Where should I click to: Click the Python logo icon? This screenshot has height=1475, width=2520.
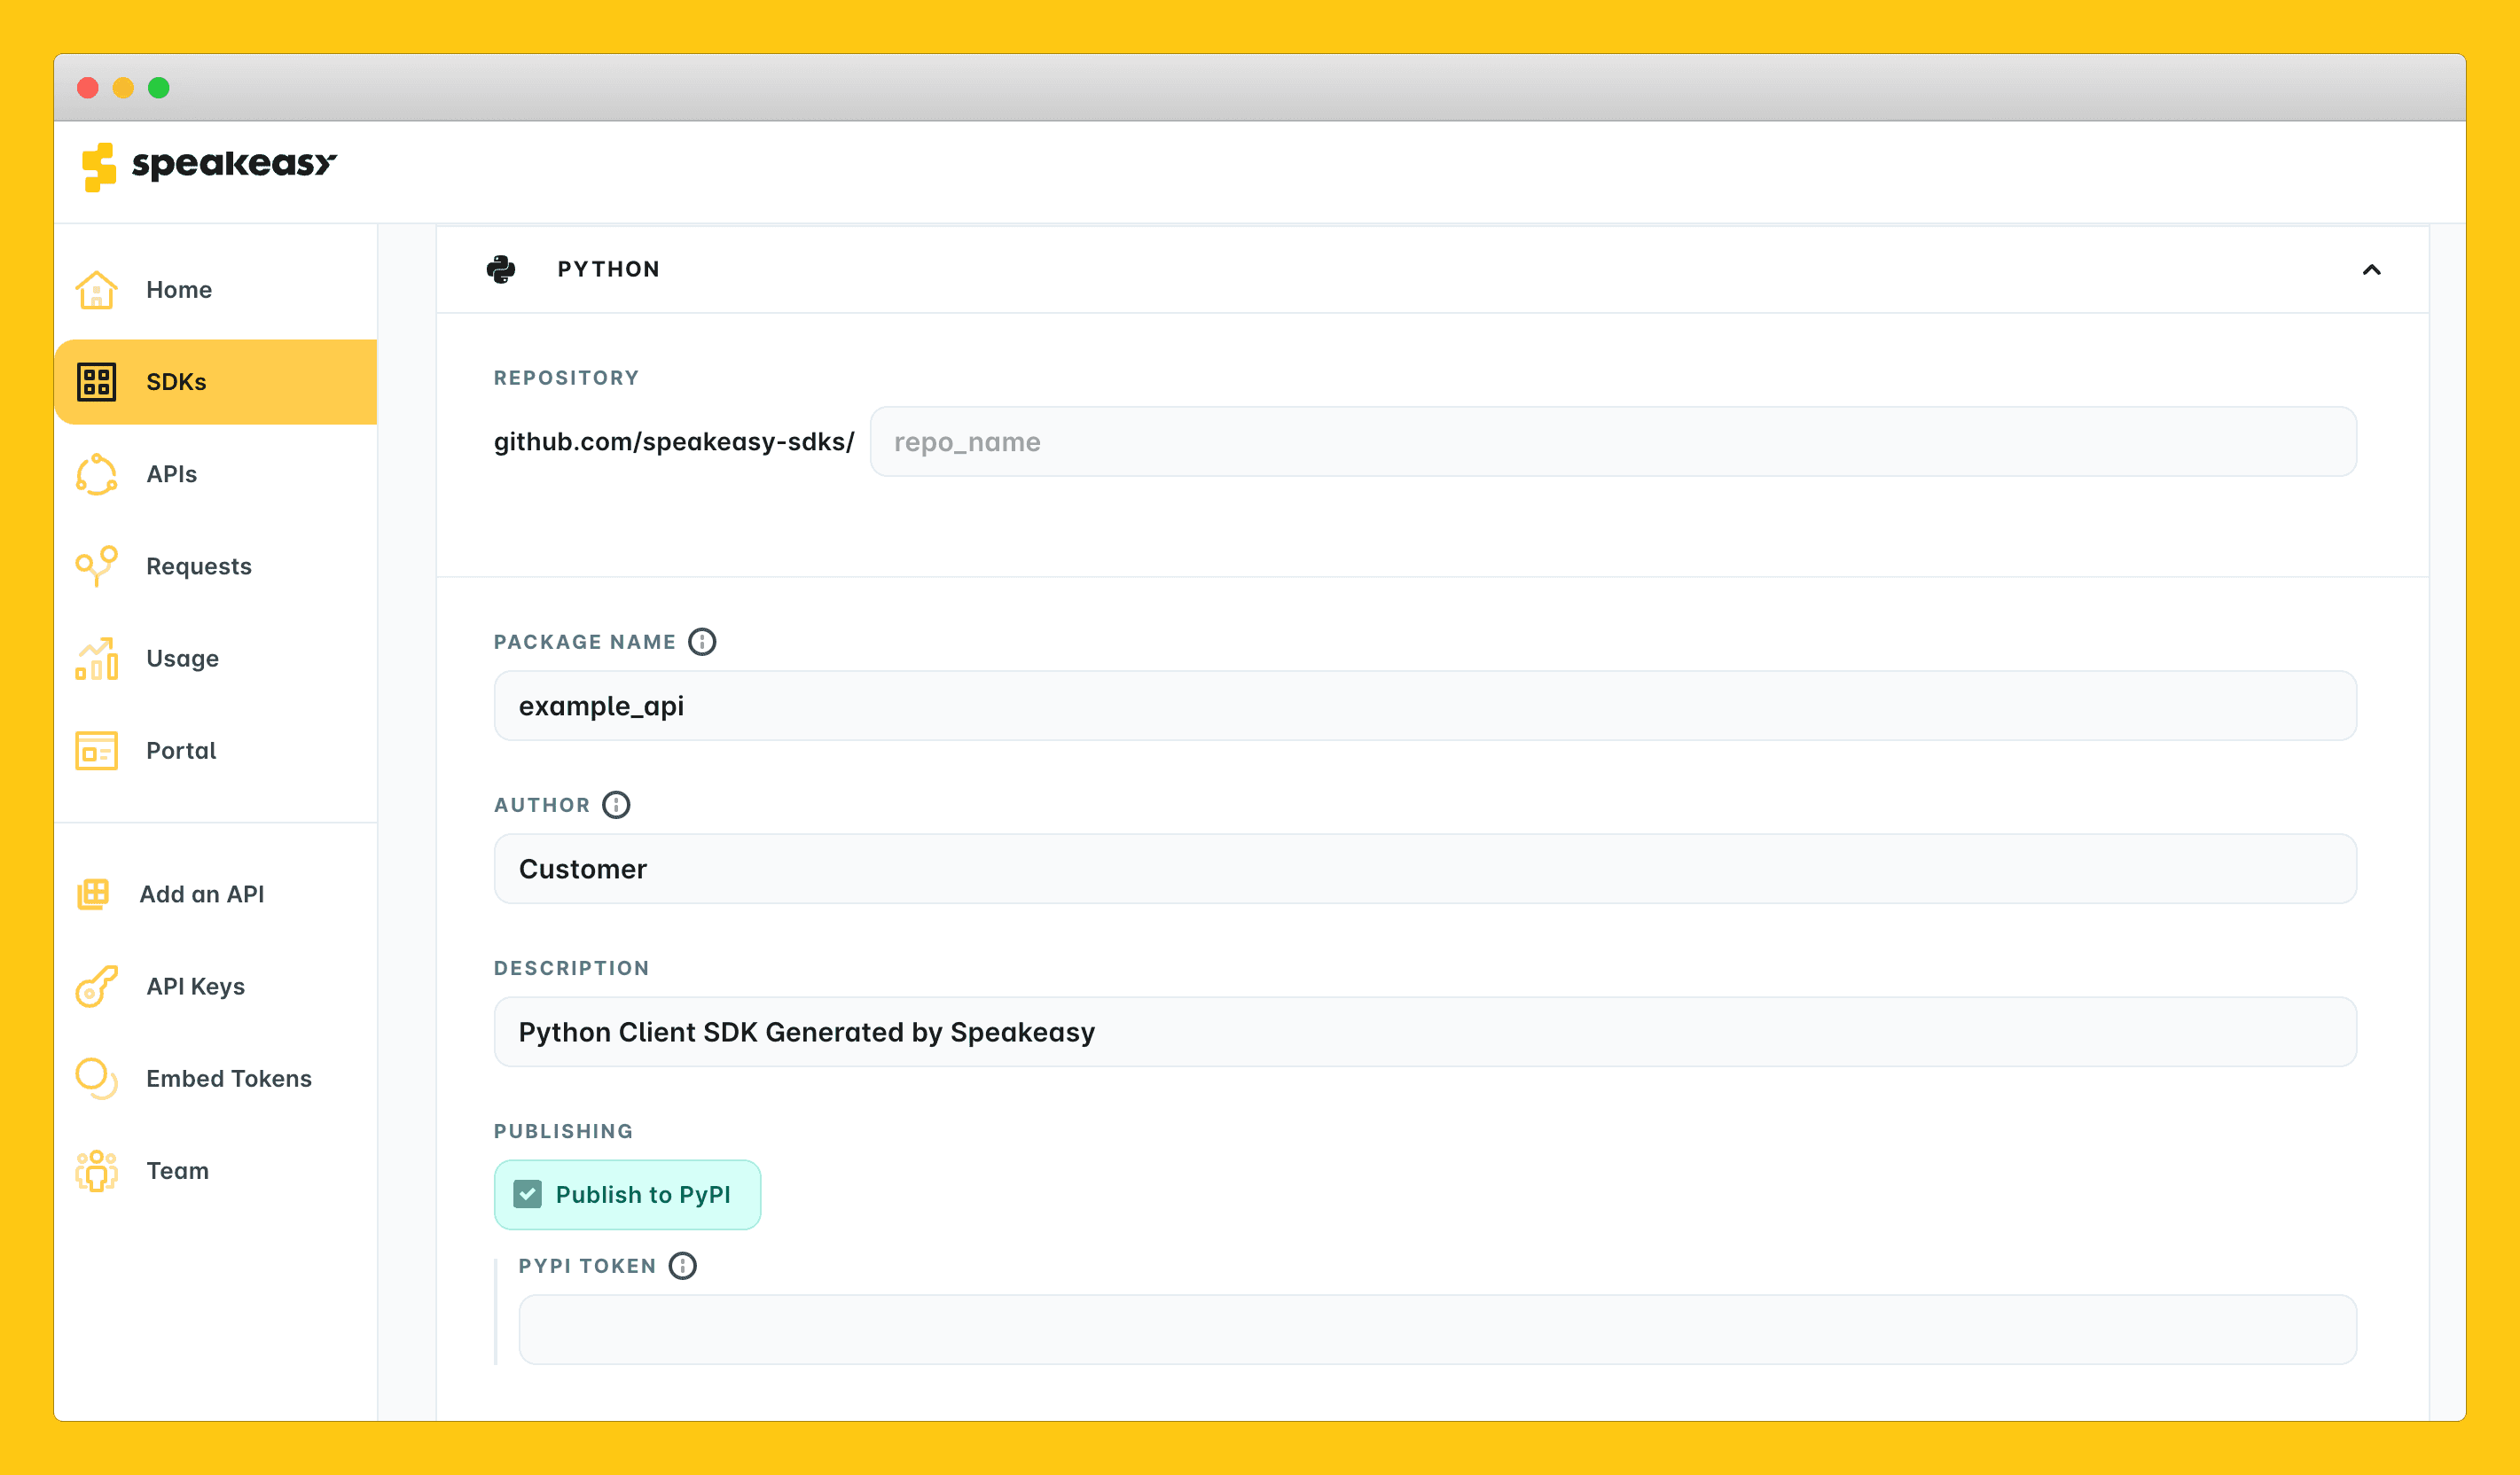pos(501,269)
